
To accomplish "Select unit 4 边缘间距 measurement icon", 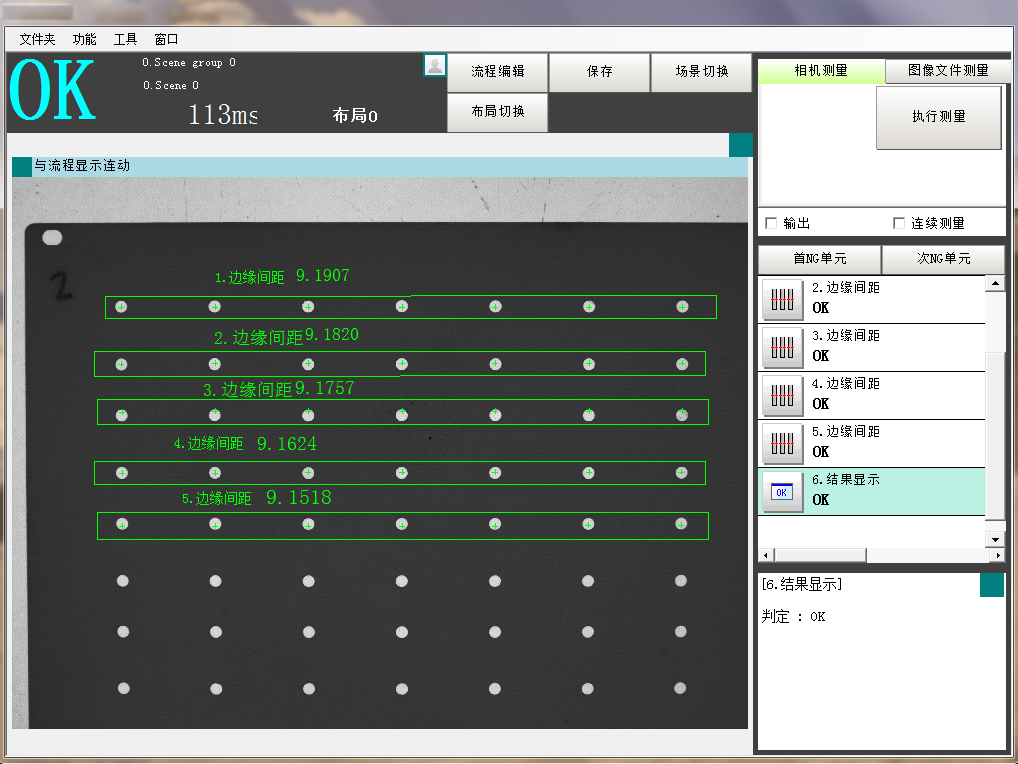I will coord(783,395).
